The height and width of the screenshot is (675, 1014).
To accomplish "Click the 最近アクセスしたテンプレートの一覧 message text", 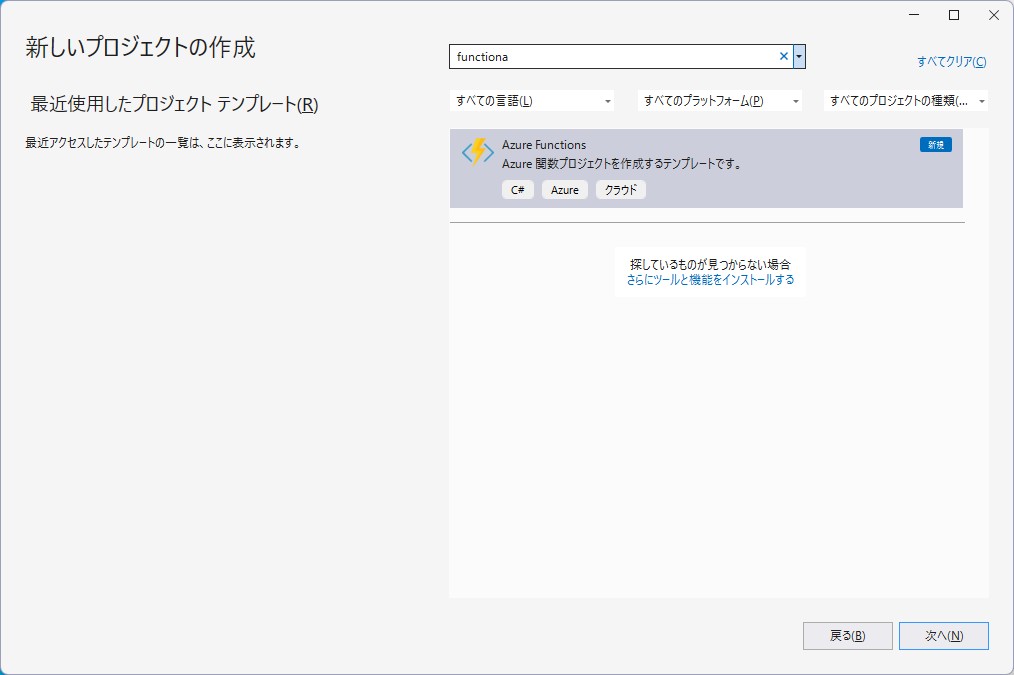I will click(x=164, y=143).
